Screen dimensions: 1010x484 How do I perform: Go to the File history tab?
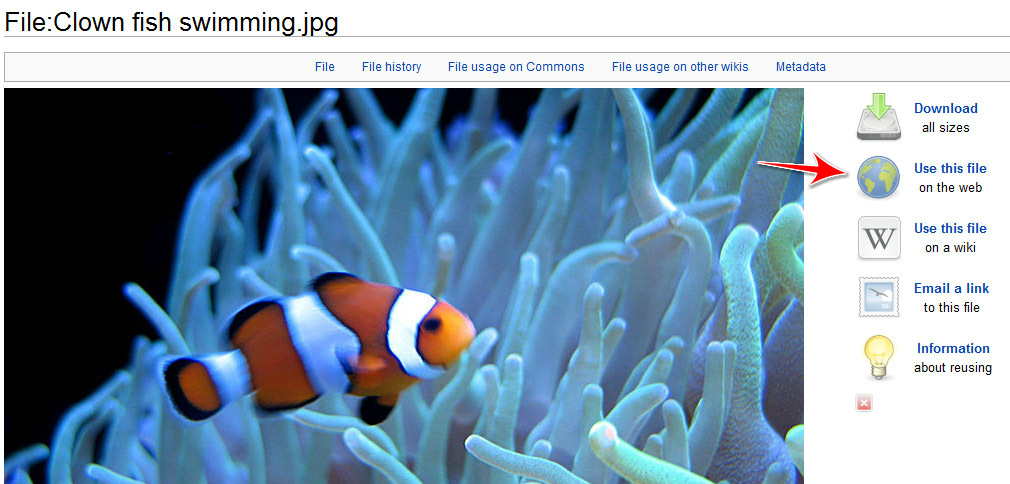392,66
